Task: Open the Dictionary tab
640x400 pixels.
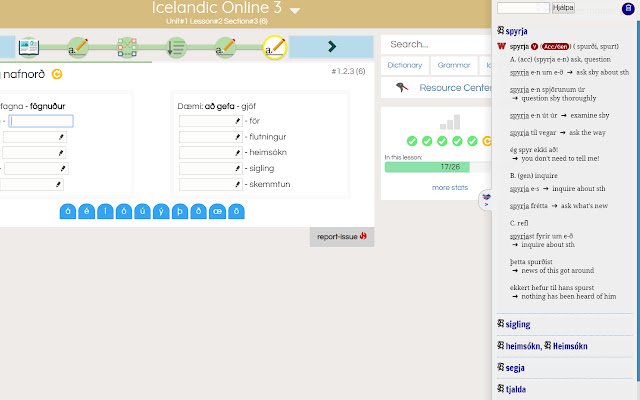Action: (x=404, y=65)
